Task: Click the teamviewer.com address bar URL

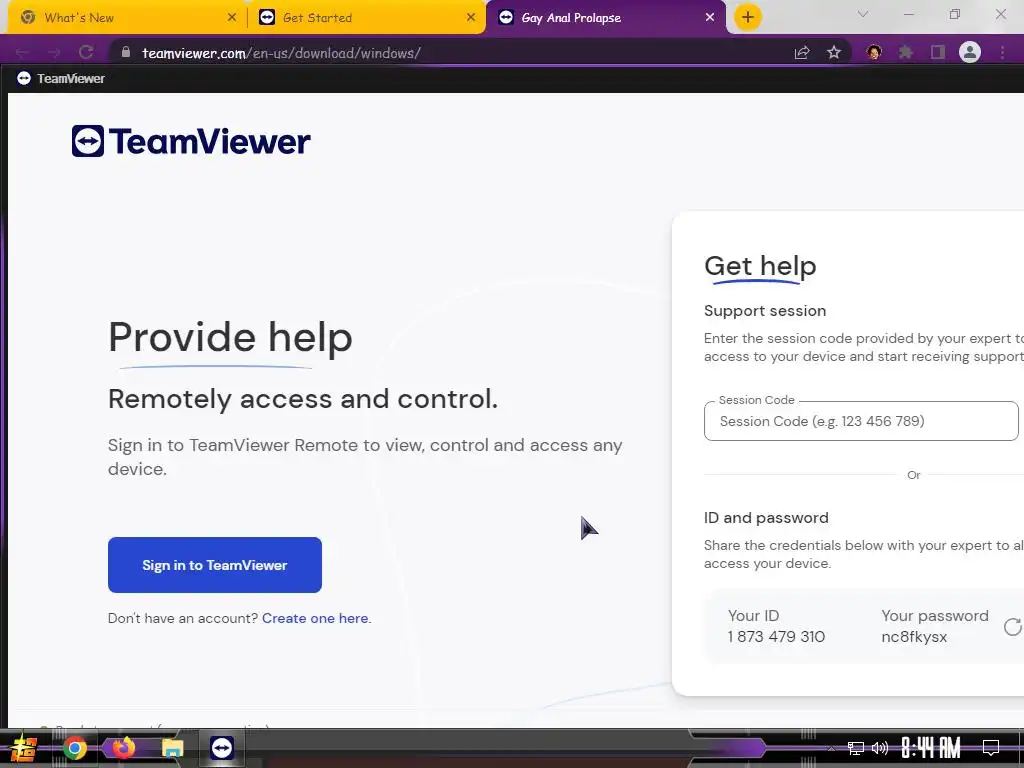Action: [x=281, y=53]
